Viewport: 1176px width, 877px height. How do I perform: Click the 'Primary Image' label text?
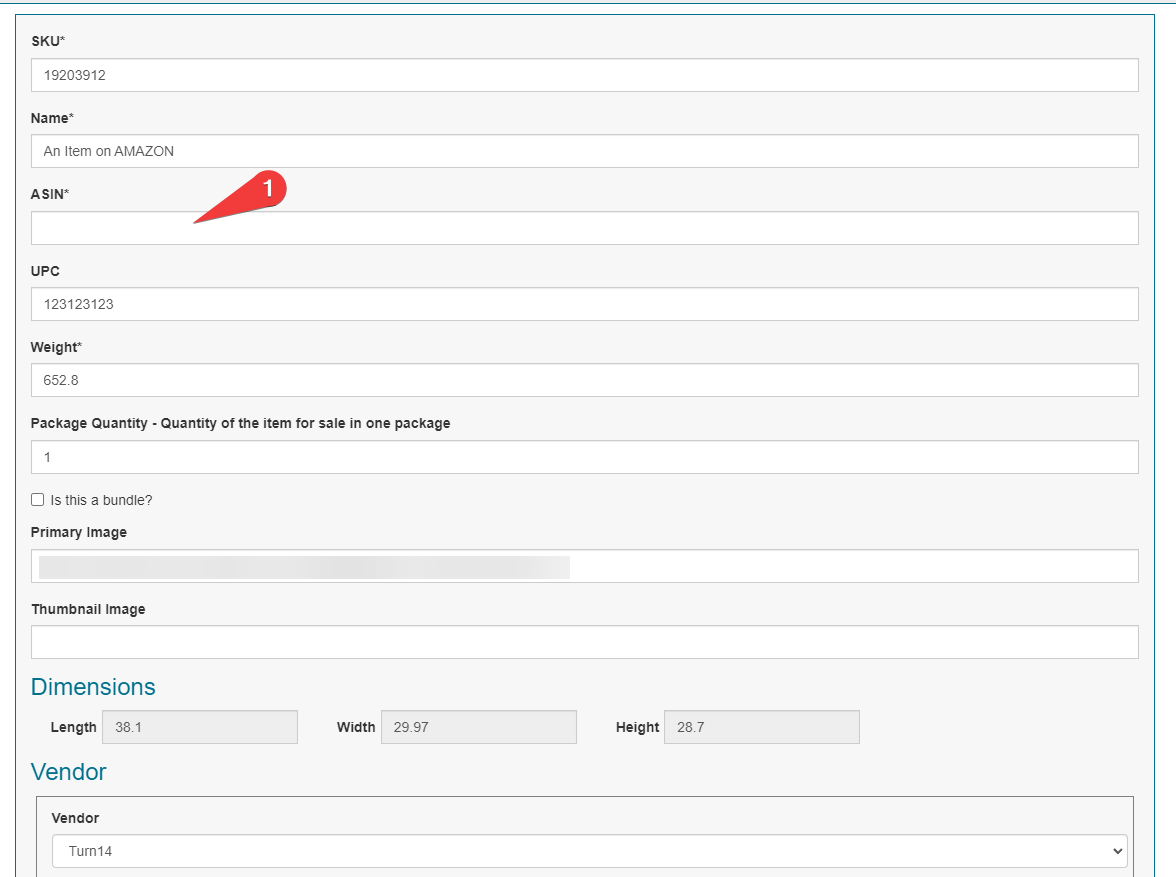(79, 533)
